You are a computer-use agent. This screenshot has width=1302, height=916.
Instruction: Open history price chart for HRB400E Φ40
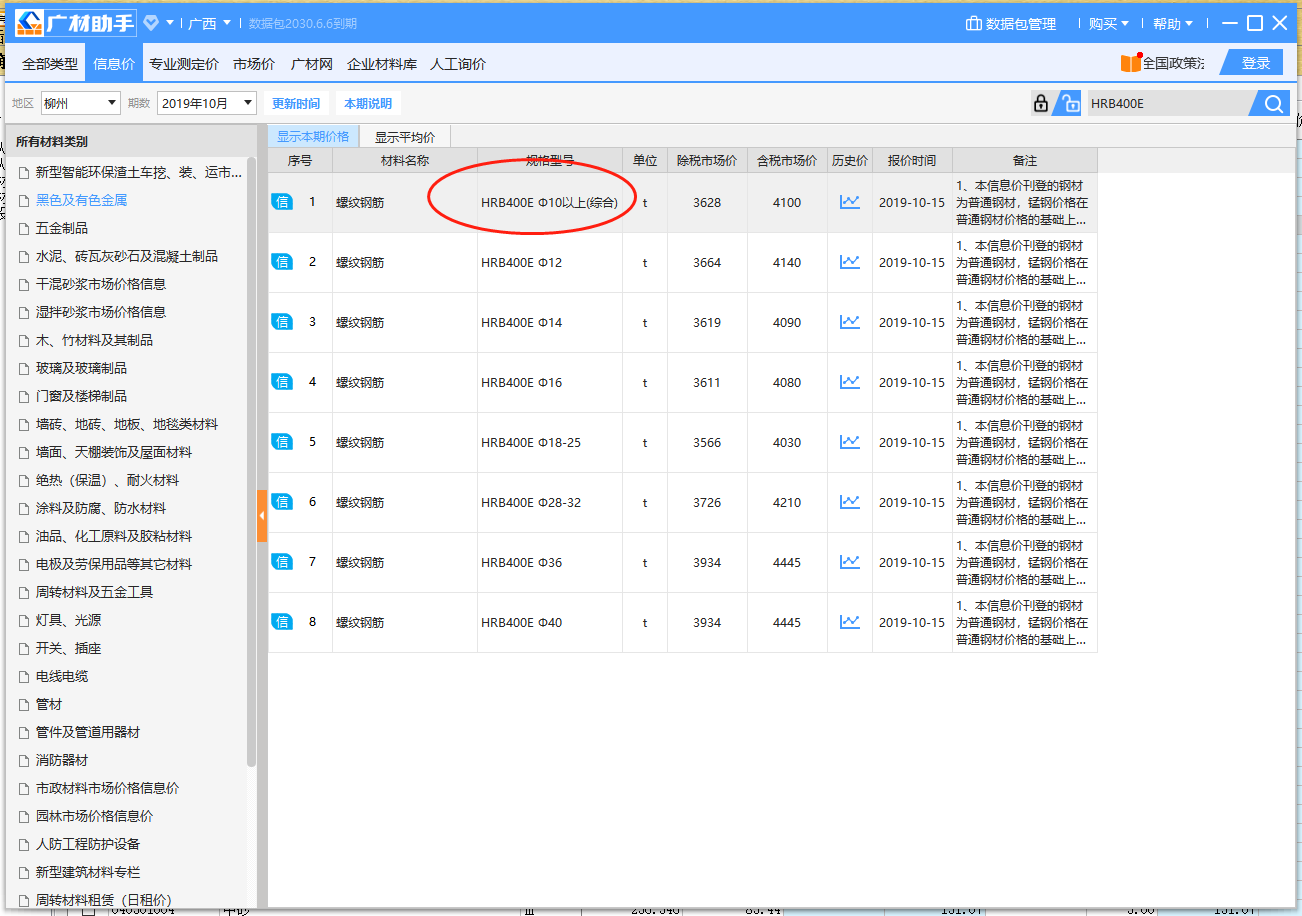coord(850,622)
